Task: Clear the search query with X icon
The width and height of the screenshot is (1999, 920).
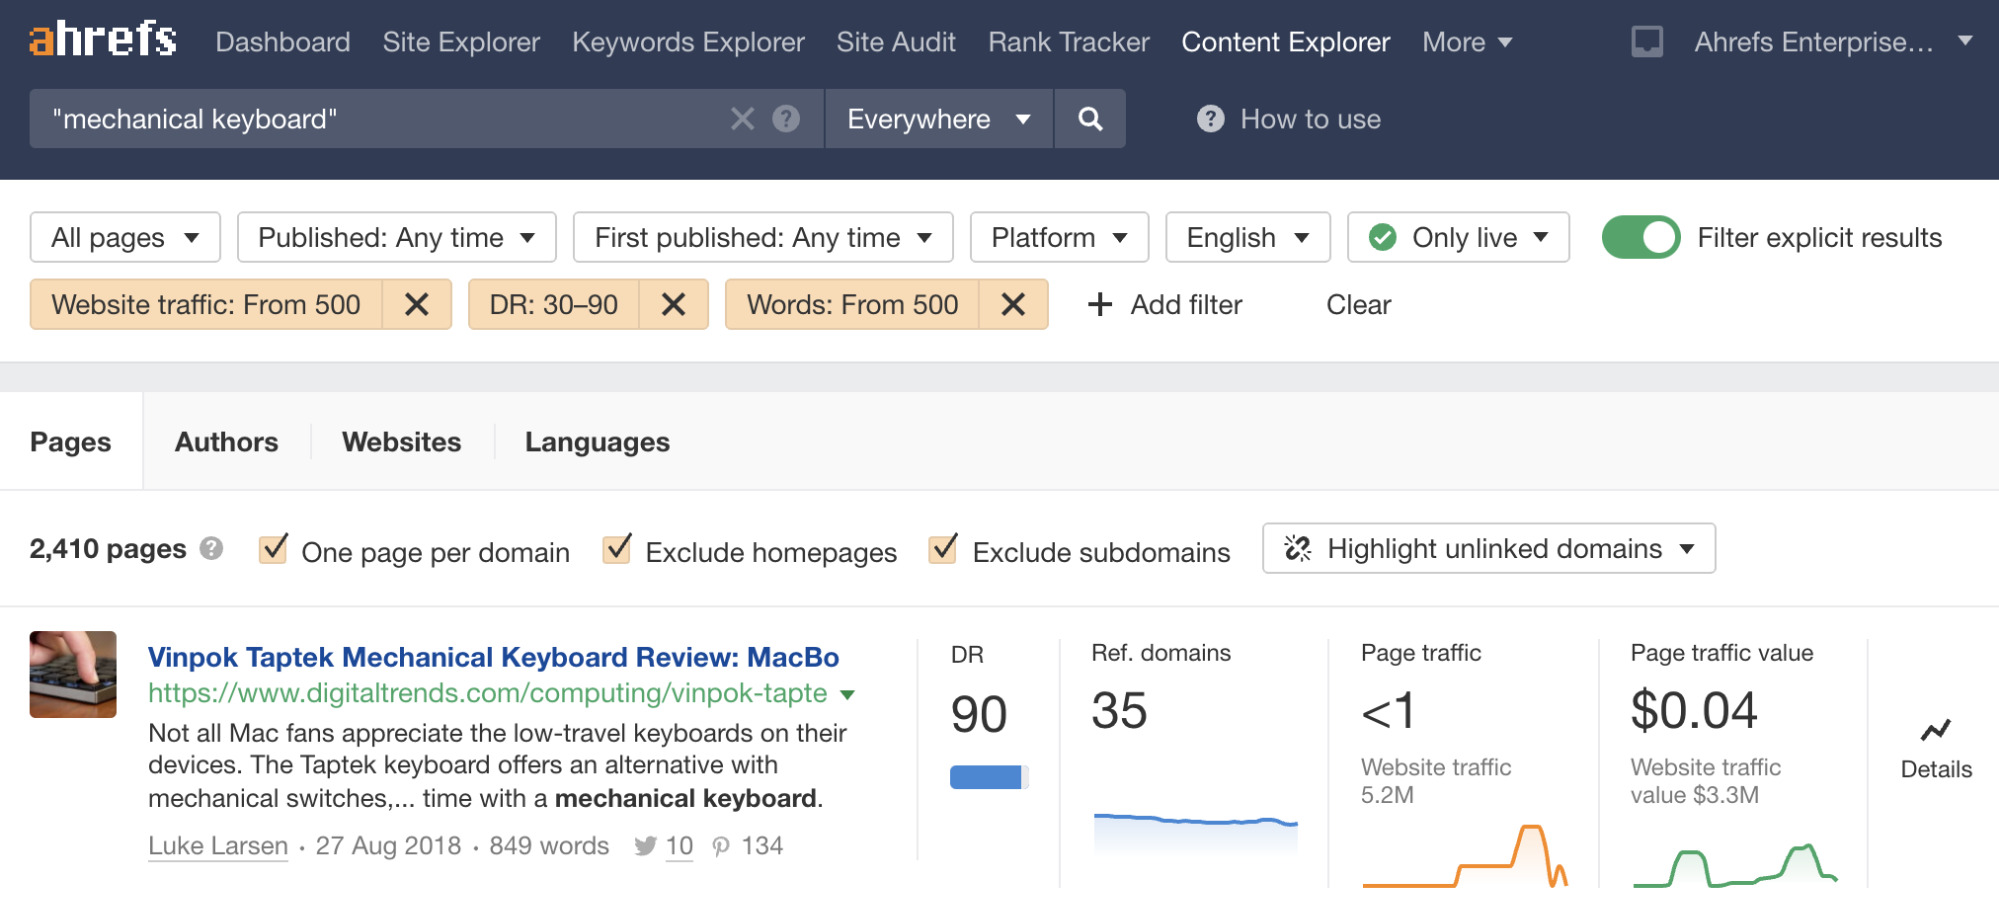Action: click(742, 119)
